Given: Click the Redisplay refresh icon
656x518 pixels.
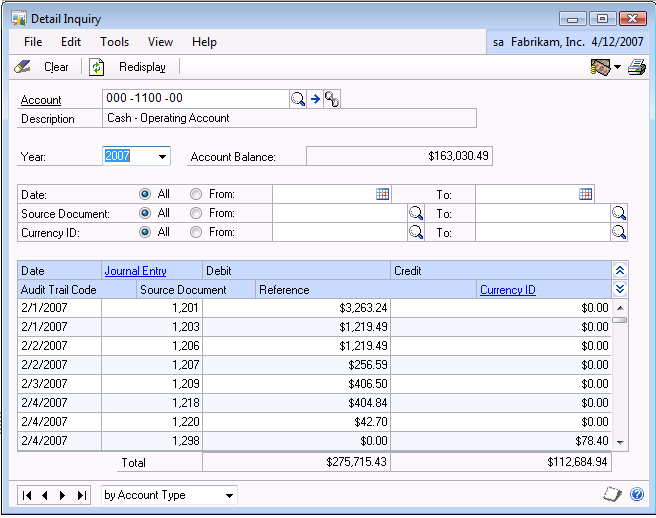Looking at the screenshot, I should tap(97, 67).
